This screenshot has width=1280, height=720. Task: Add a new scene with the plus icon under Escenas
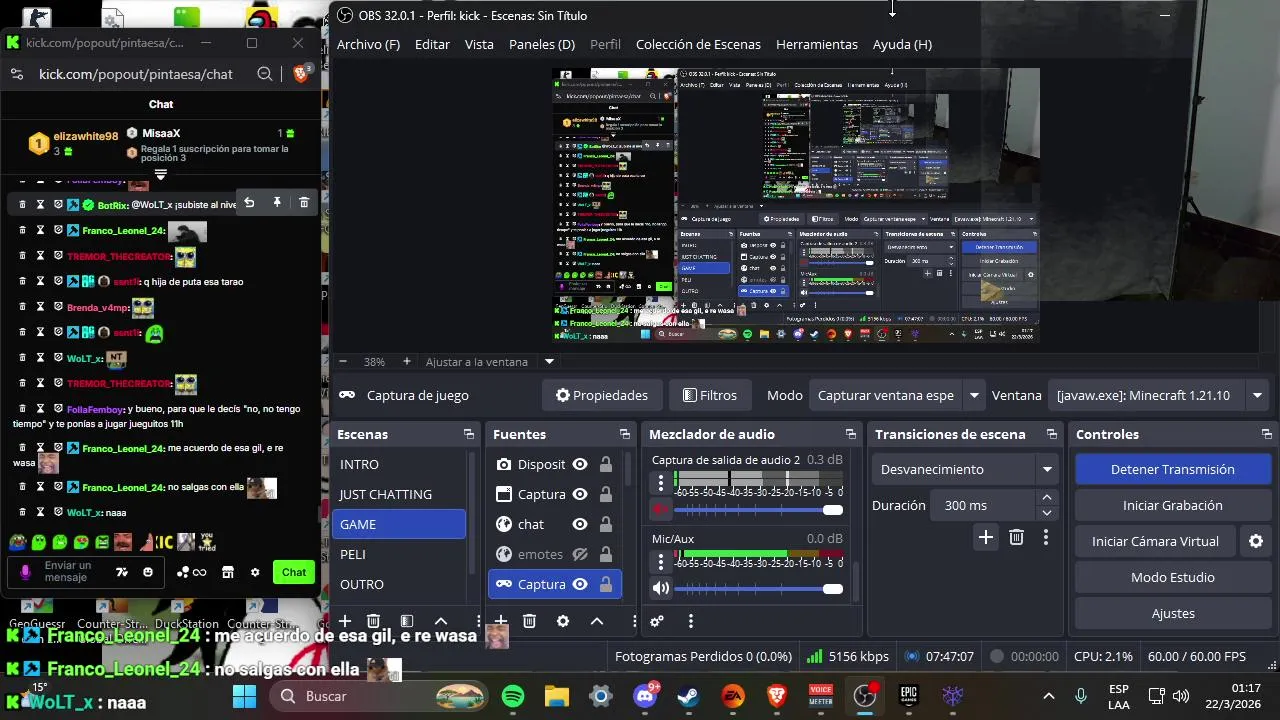pyautogui.click(x=345, y=621)
